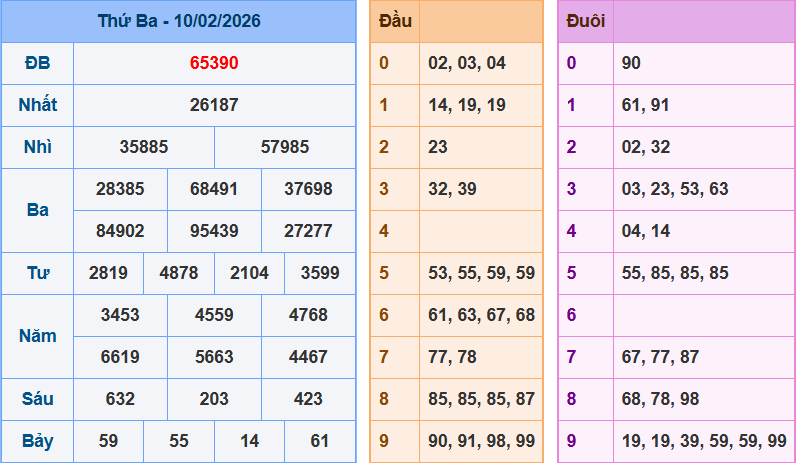The width and height of the screenshot is (797, 463).
Task: Select sixth prize number 632
Action: coord(120,399)
